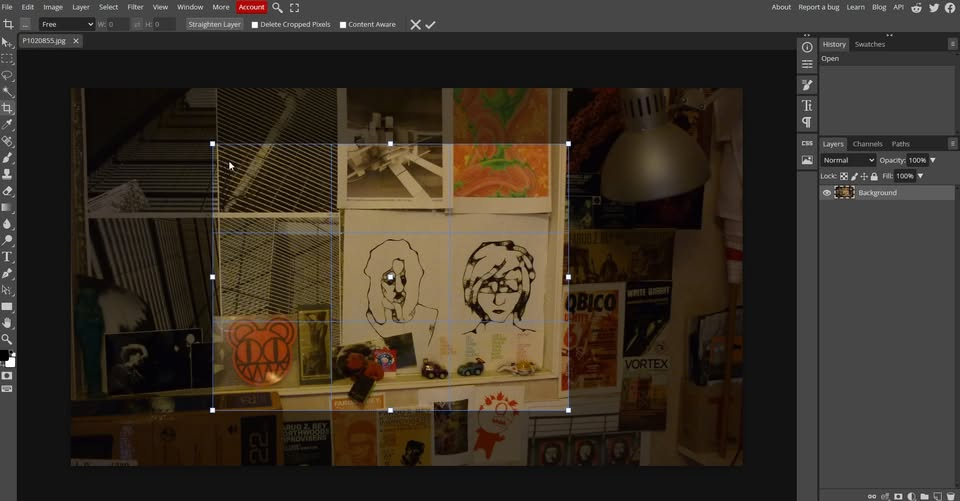Open the blend mode Normal dropdown
This screenshot has height=501, width=960.
tap(848, 160)
